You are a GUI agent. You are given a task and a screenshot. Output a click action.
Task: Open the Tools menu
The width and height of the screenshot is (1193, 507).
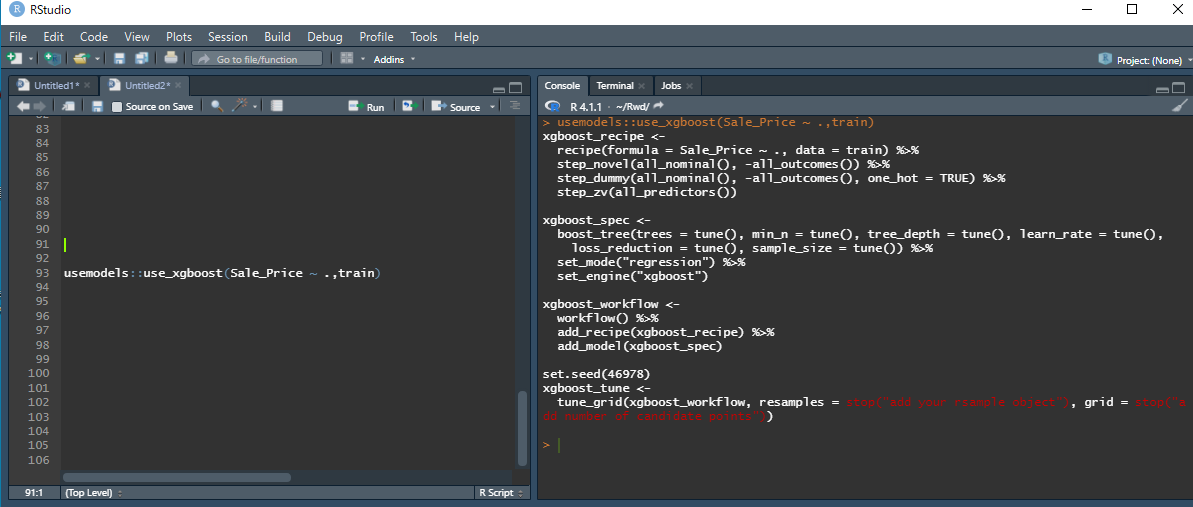coord(424,37)
